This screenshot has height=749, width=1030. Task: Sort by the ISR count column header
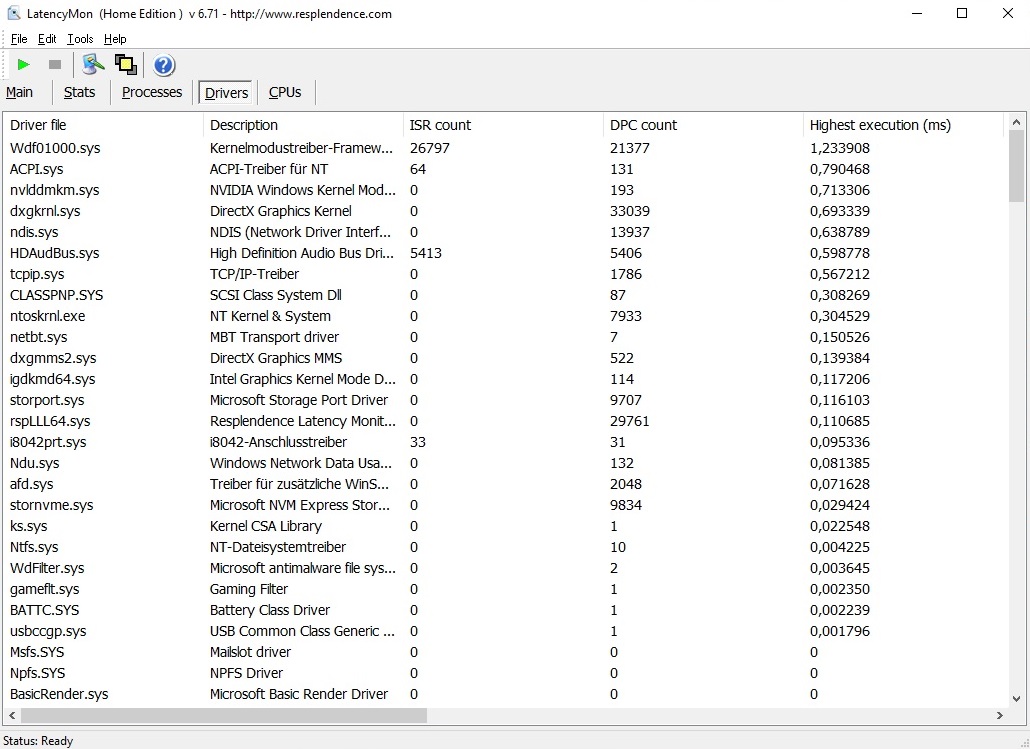point(440,125)
